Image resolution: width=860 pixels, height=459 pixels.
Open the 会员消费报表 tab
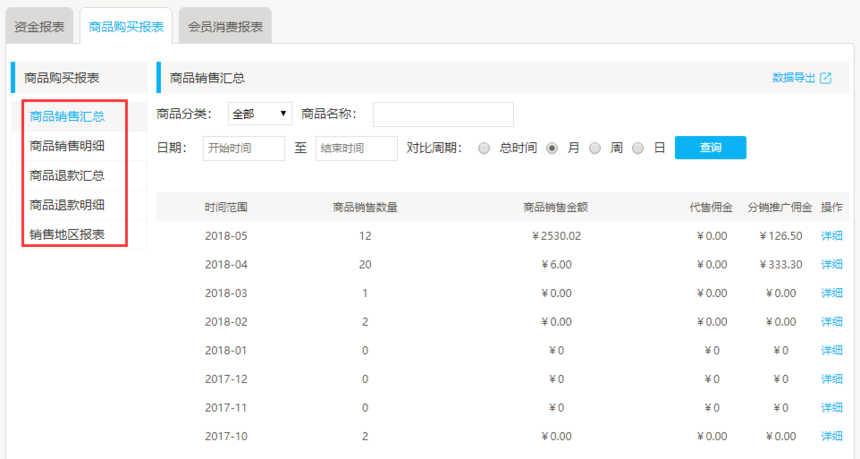pyautogui.click(x=225, y=27)
